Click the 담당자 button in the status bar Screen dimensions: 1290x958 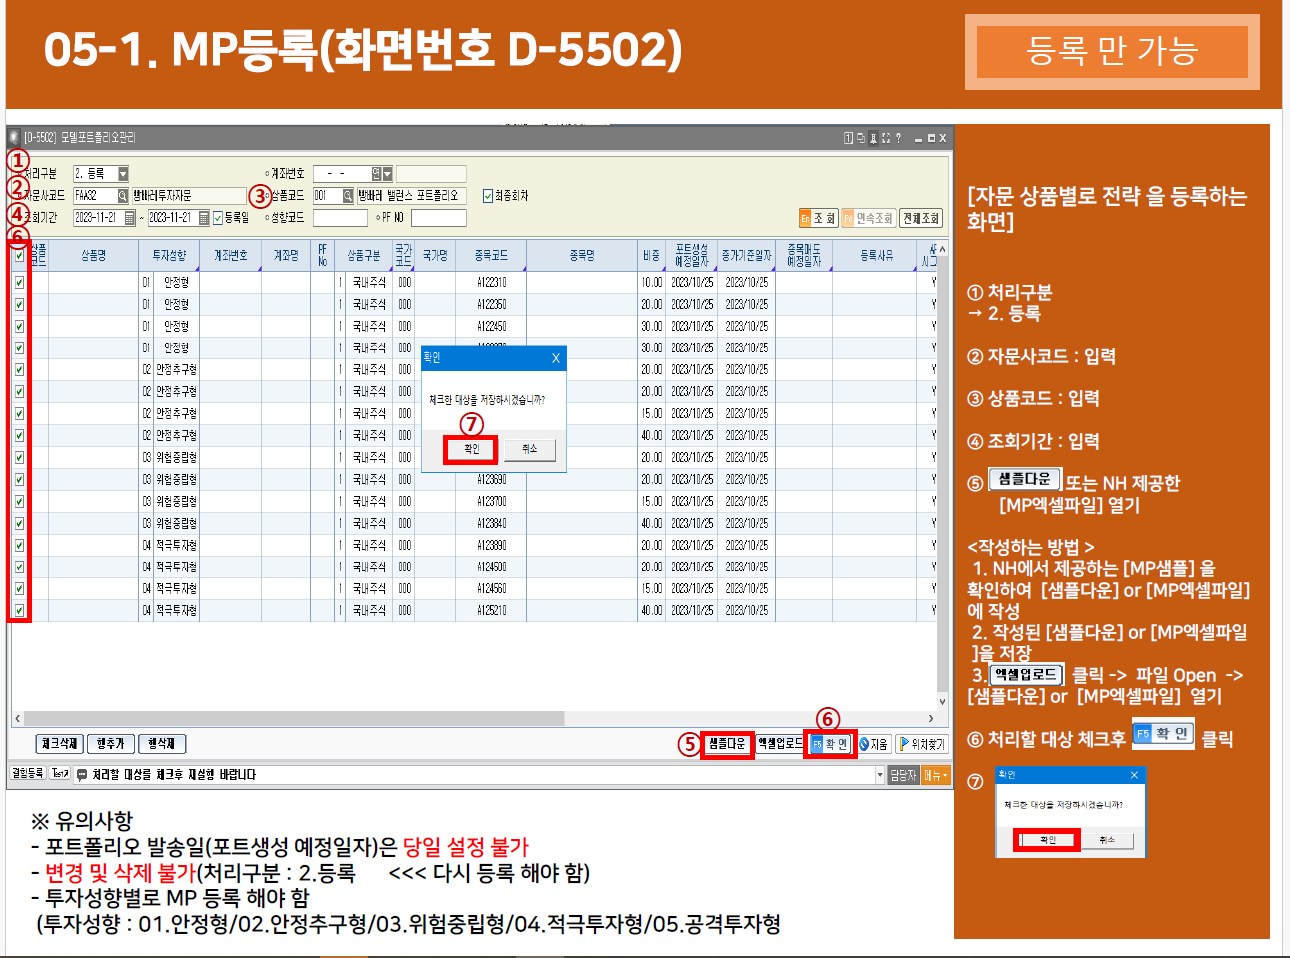tap(903, 775)
